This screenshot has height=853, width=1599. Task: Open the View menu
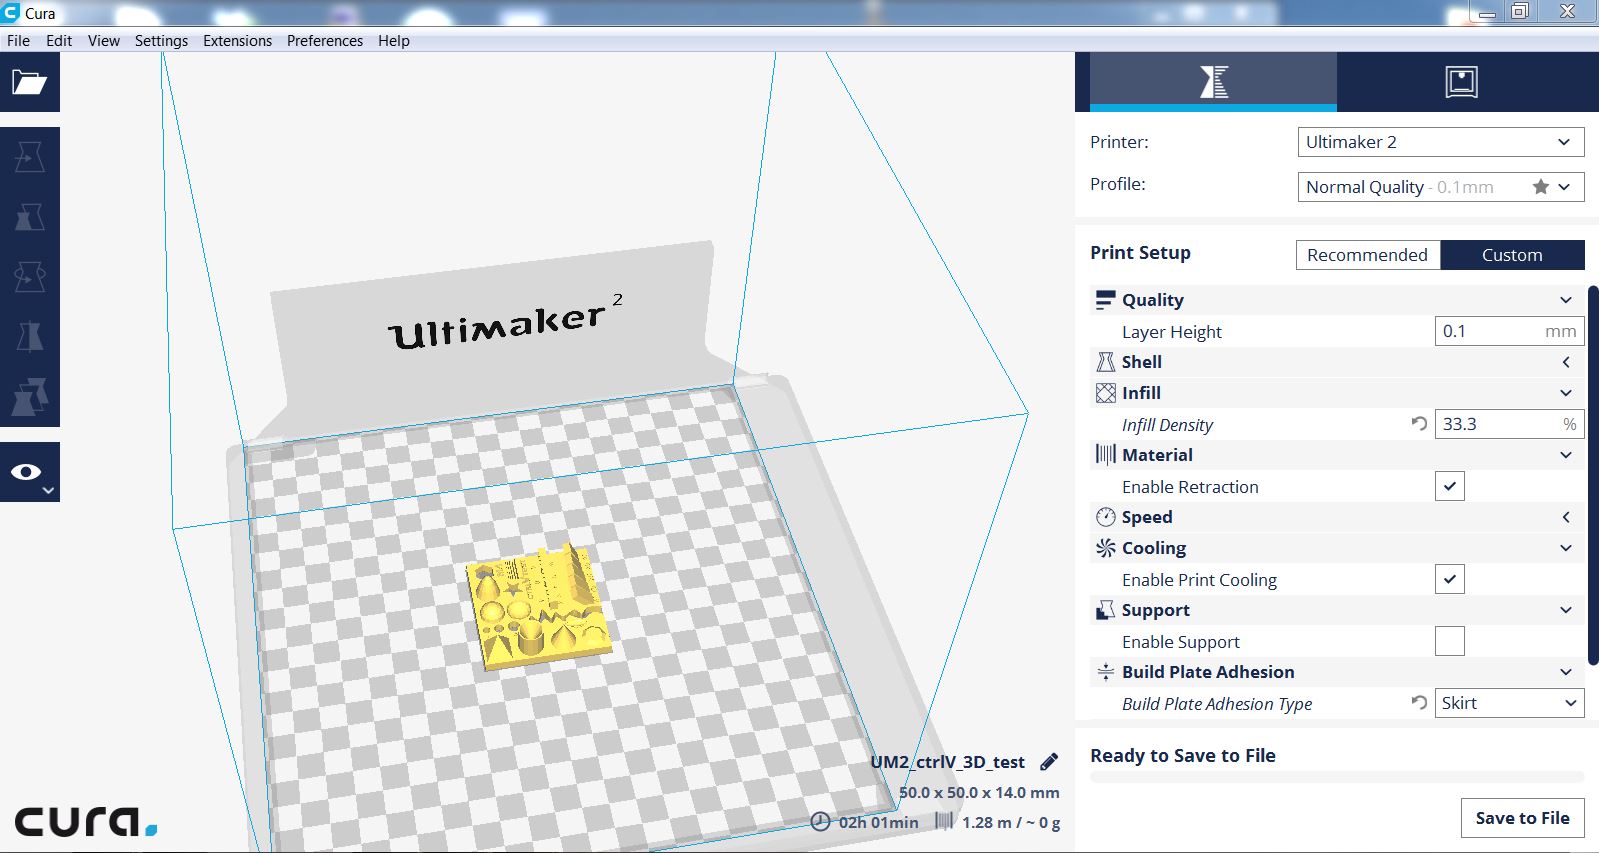pyautogui.click(x=103, y=41)
